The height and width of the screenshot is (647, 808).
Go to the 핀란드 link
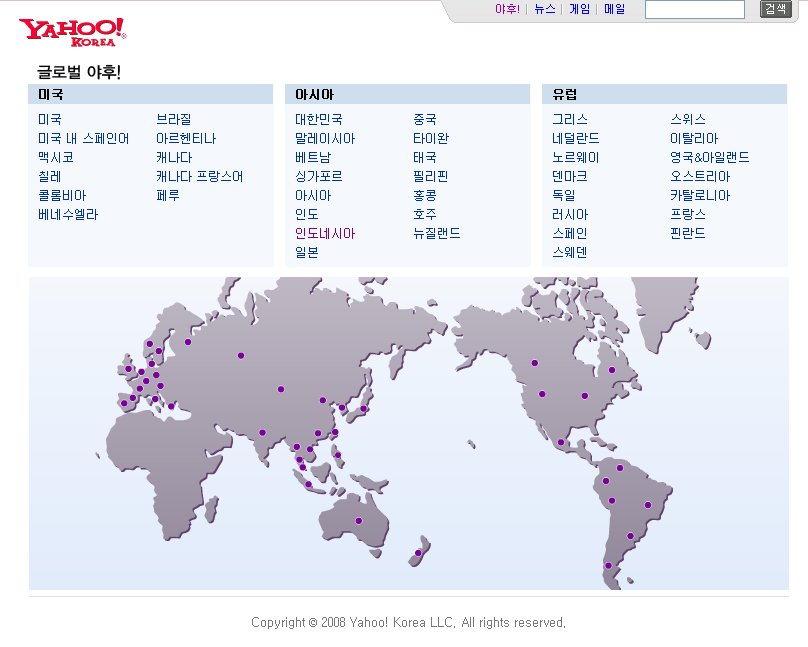click(x=688, y=234)
